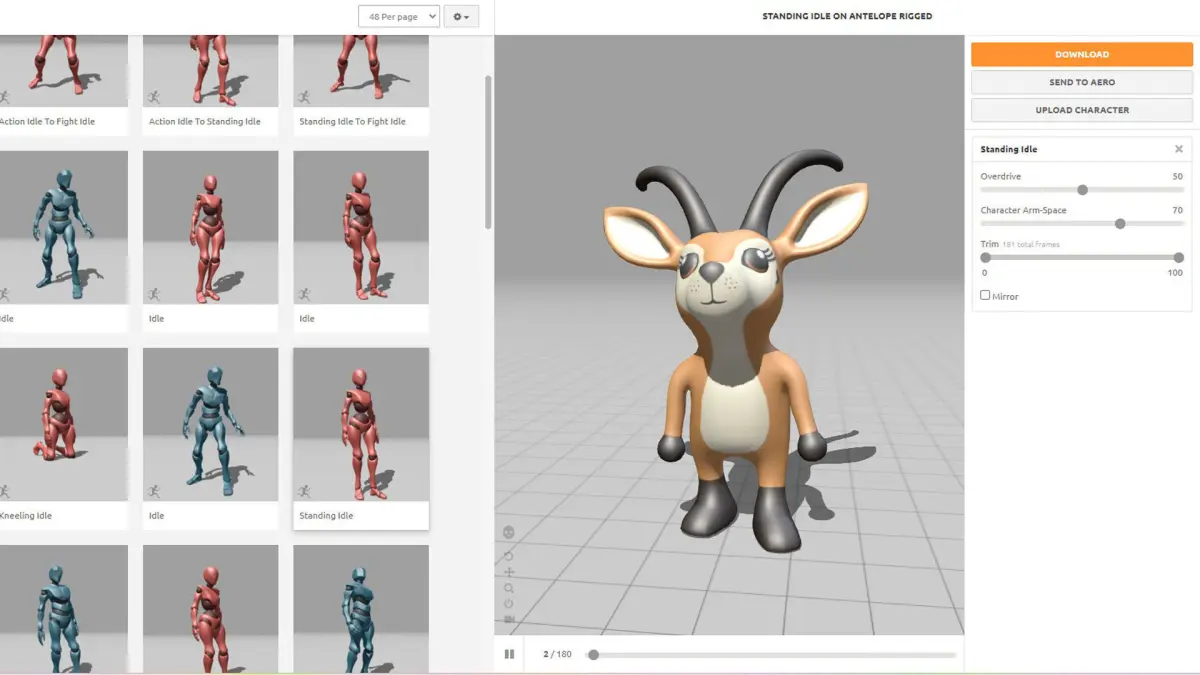Select the zoom magnifier icon in viewport
Screen dimensions: 1200x675
click(509, 588)
